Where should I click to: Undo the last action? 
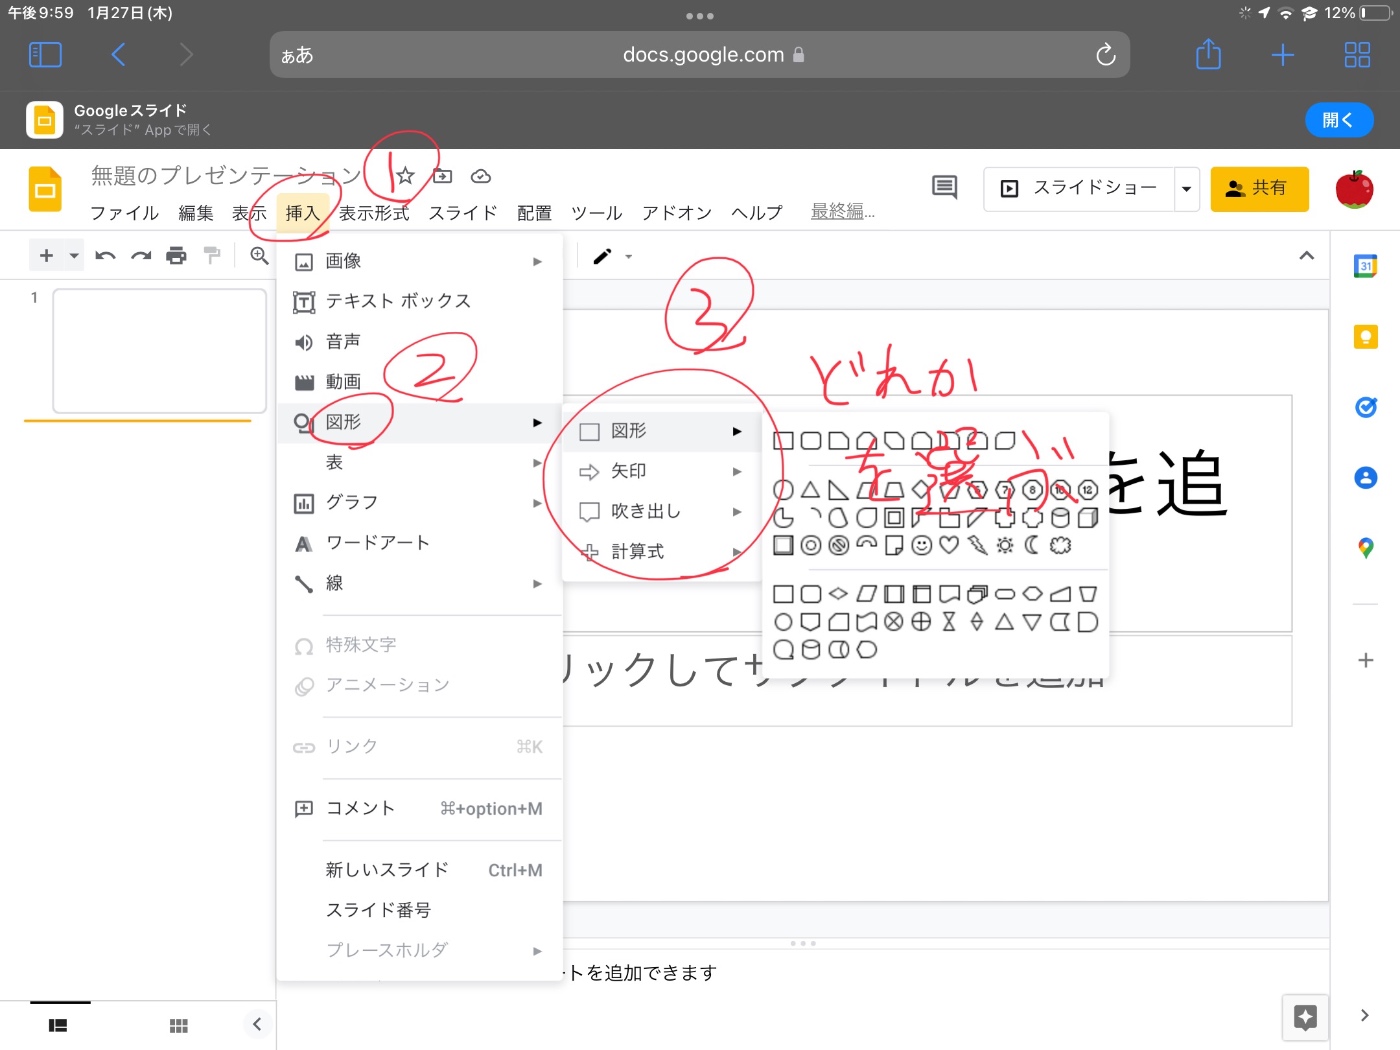coord(105,256)
